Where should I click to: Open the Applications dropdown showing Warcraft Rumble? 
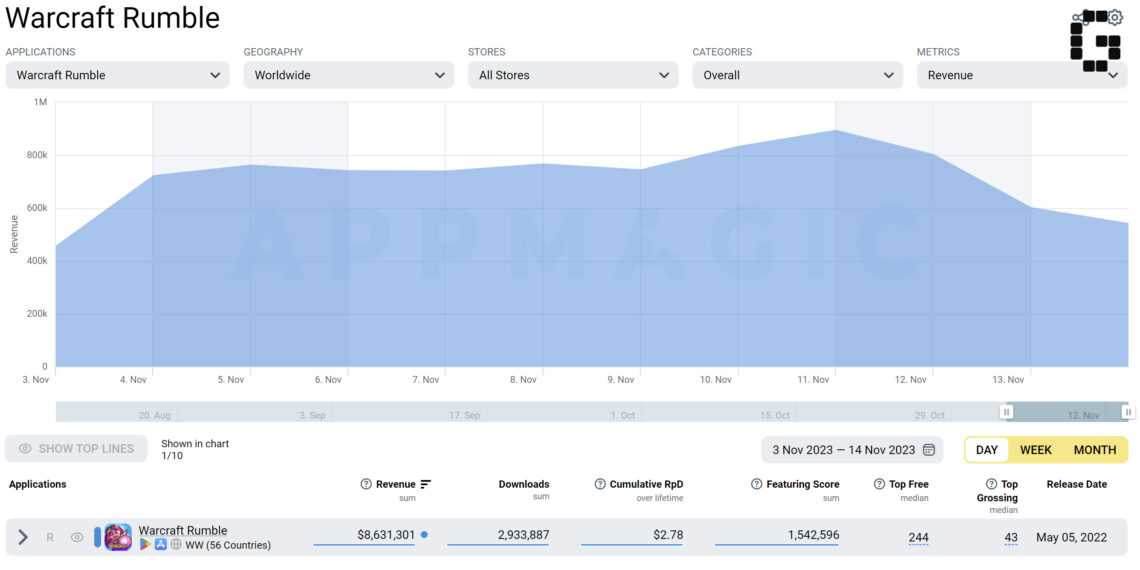[x=118, y=75]
